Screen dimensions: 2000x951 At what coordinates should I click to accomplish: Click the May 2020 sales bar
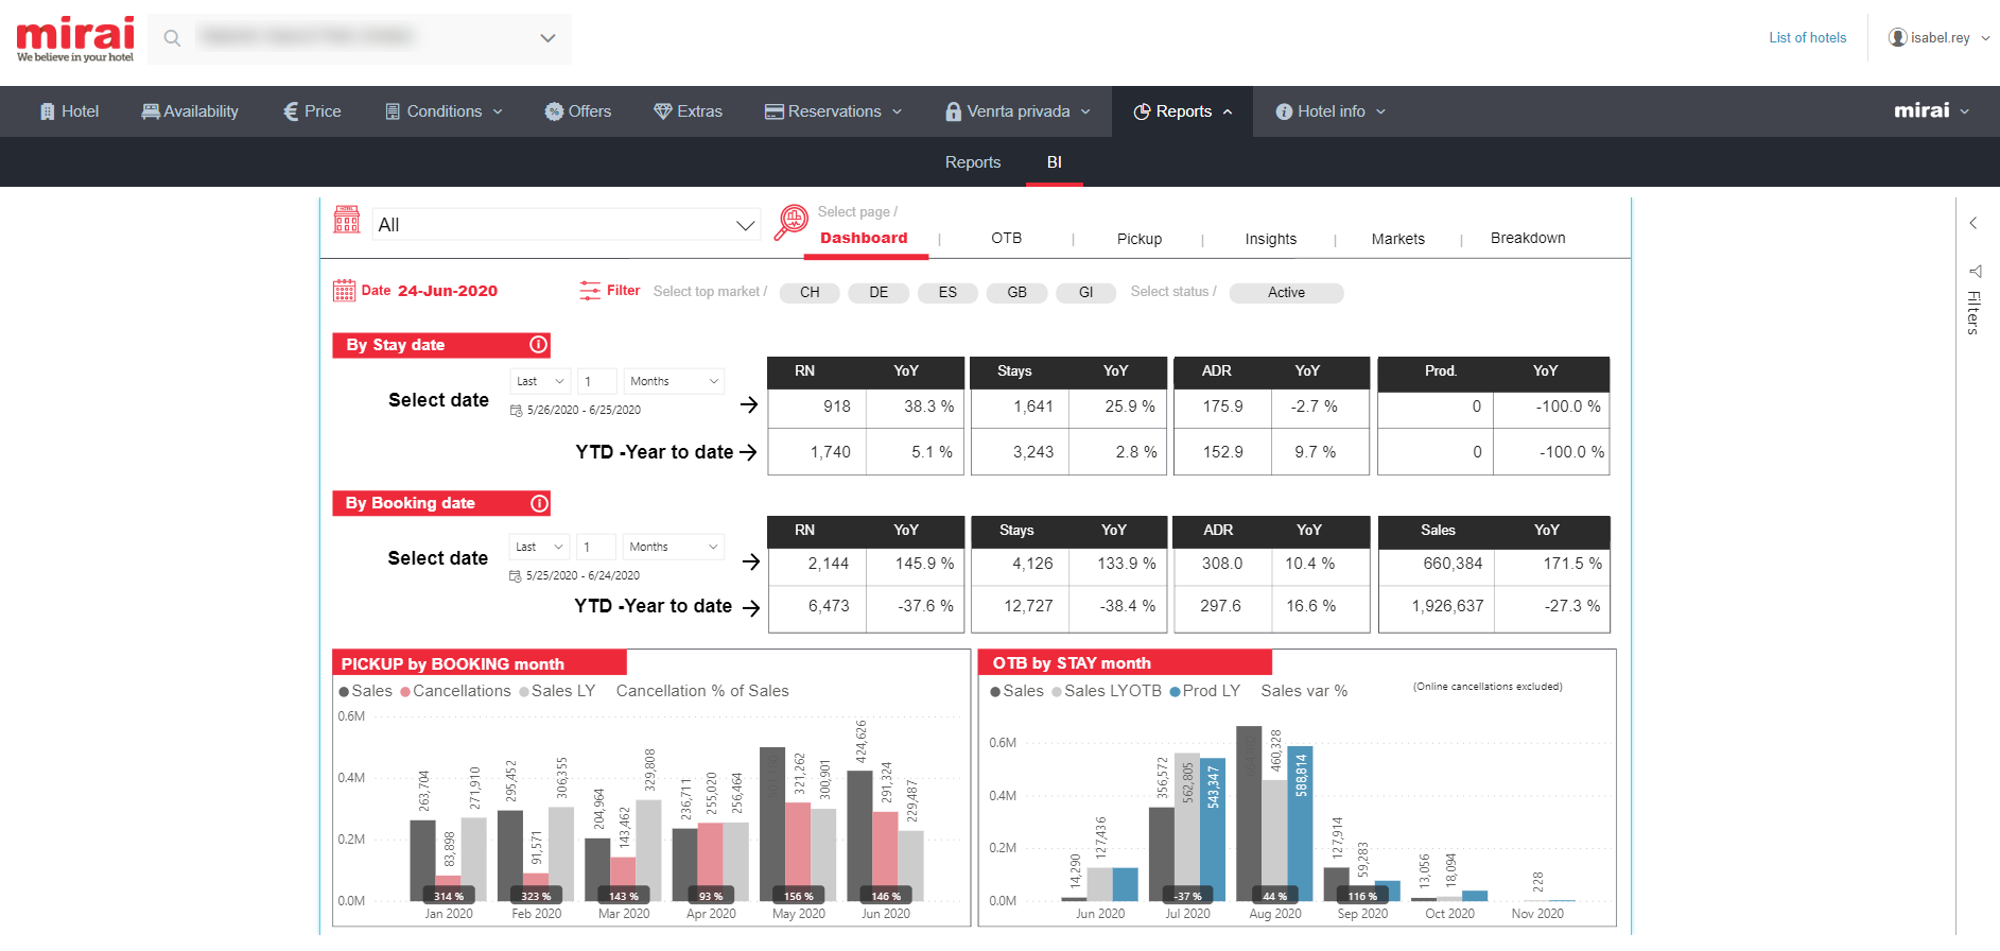coord(771,824)
